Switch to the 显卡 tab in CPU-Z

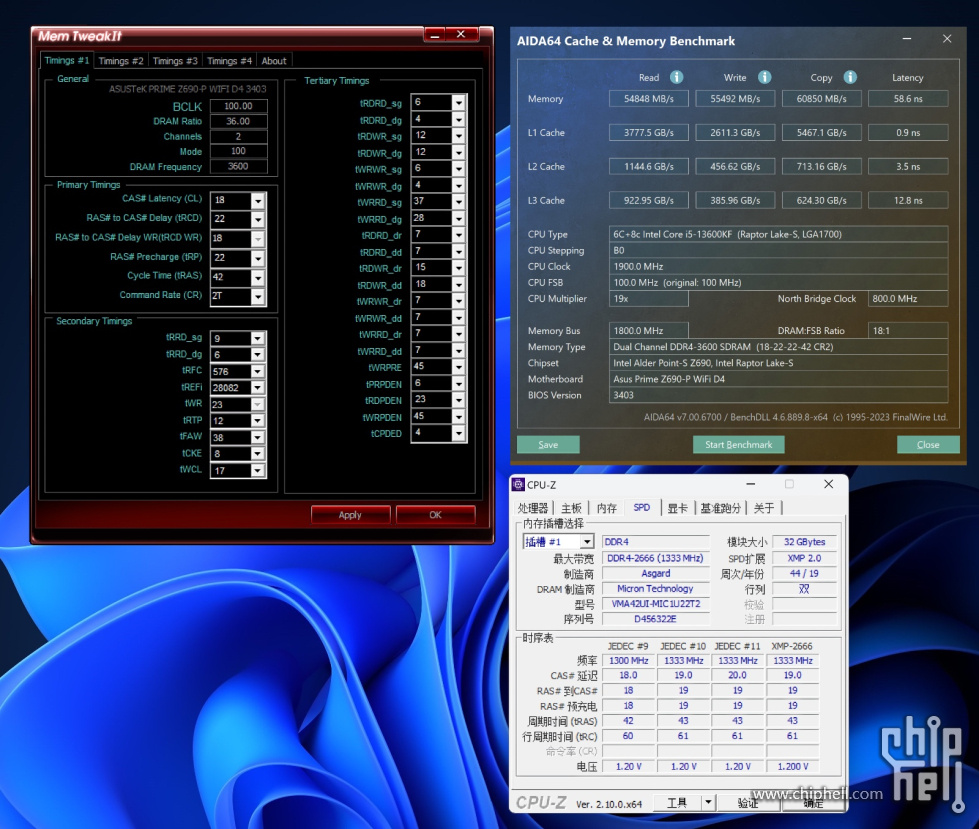pyautogui.click(x=677, y=508)
